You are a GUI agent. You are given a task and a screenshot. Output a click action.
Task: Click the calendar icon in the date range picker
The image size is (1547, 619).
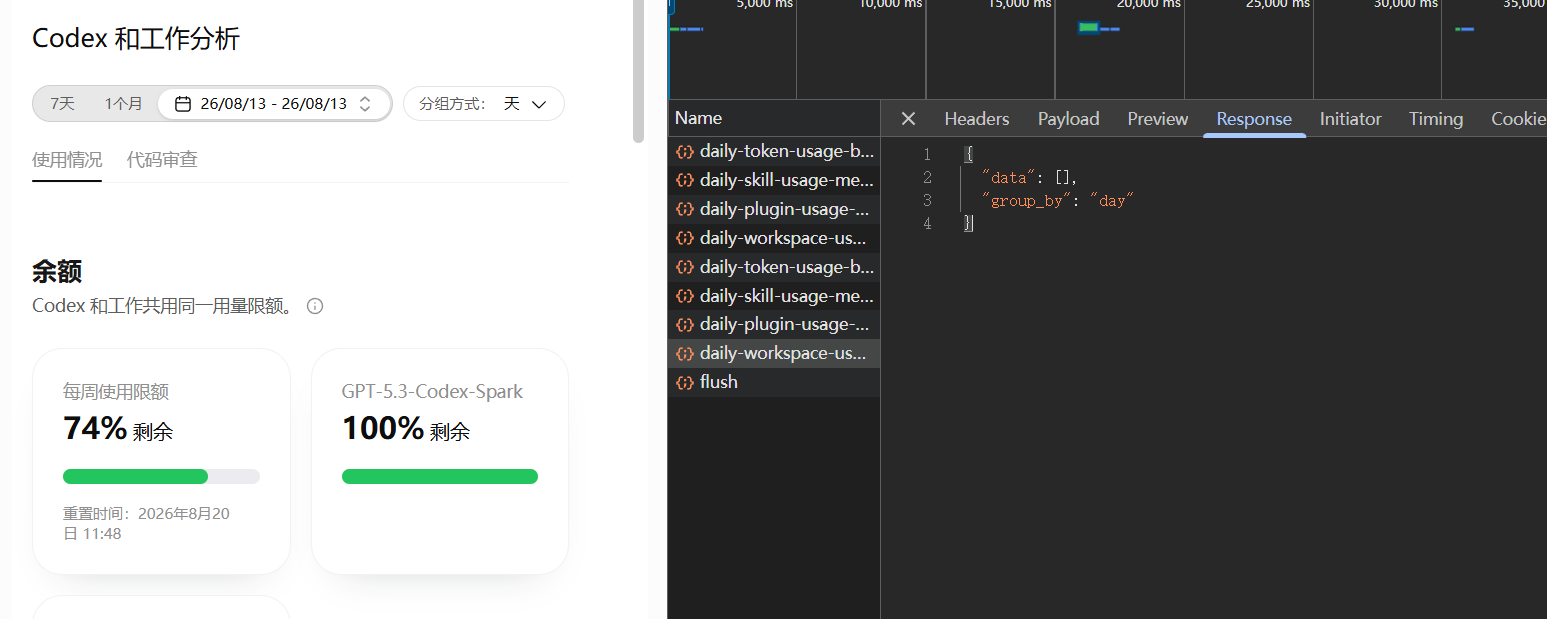tap(183, 103)
